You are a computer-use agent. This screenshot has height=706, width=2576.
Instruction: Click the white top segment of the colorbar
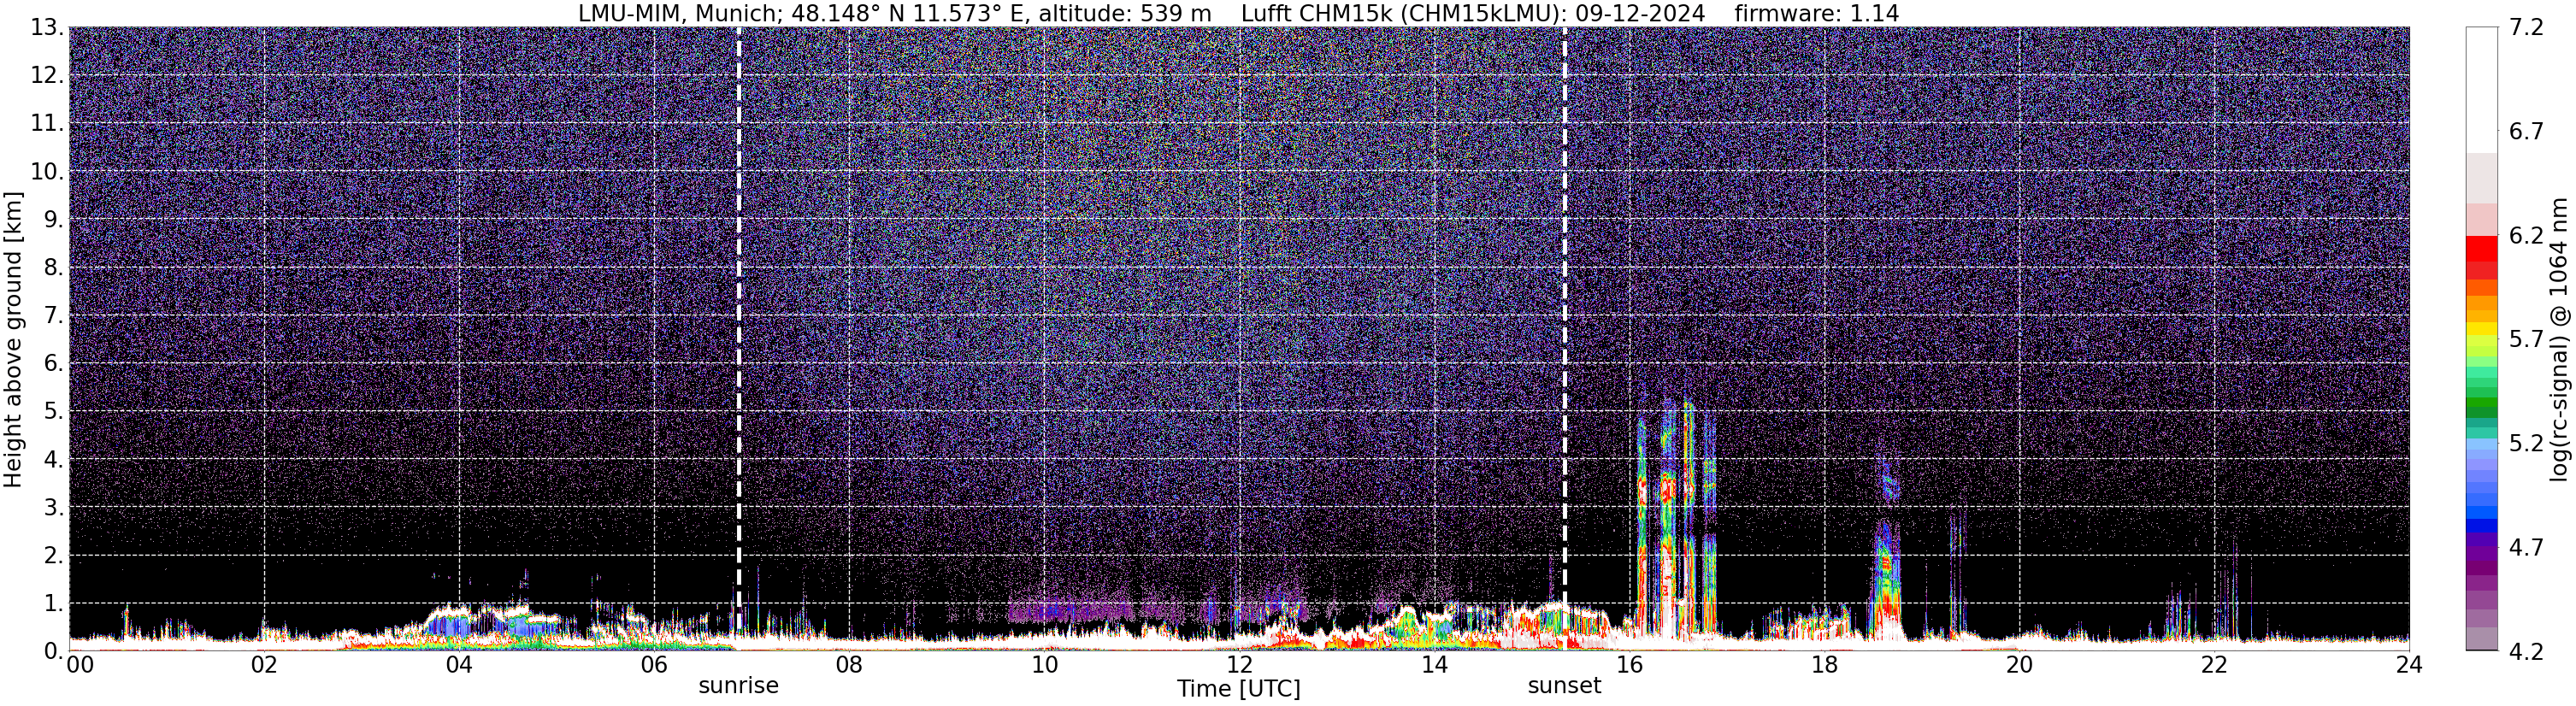coord(2481,90)
